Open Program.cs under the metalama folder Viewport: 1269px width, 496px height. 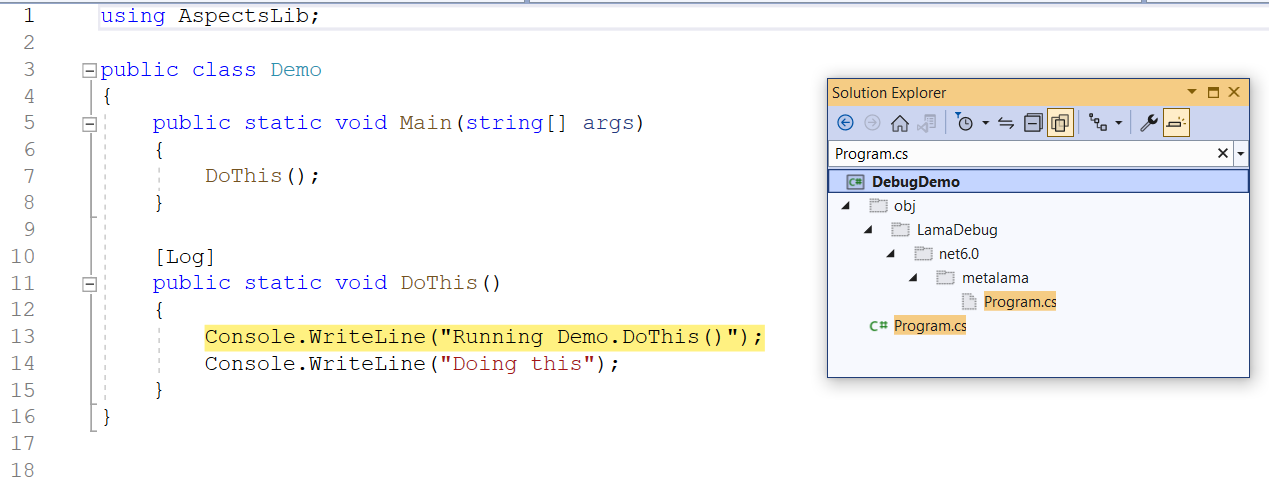click(1019, 302)
